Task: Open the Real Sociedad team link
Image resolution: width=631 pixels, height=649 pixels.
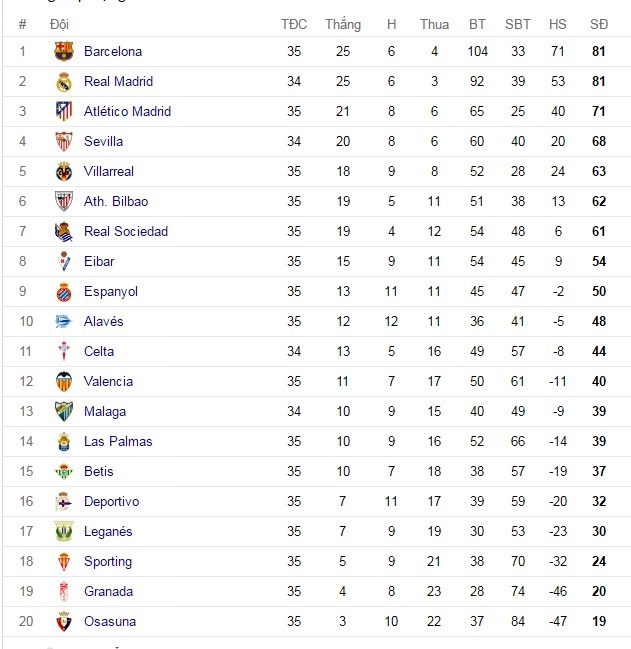Action: tap(126, 231)
